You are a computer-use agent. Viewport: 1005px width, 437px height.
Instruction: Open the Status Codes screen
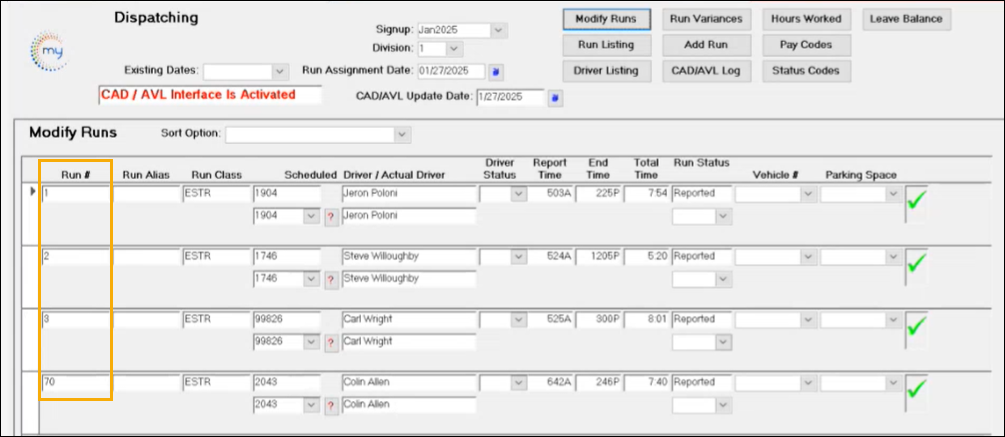pos(806,71)
